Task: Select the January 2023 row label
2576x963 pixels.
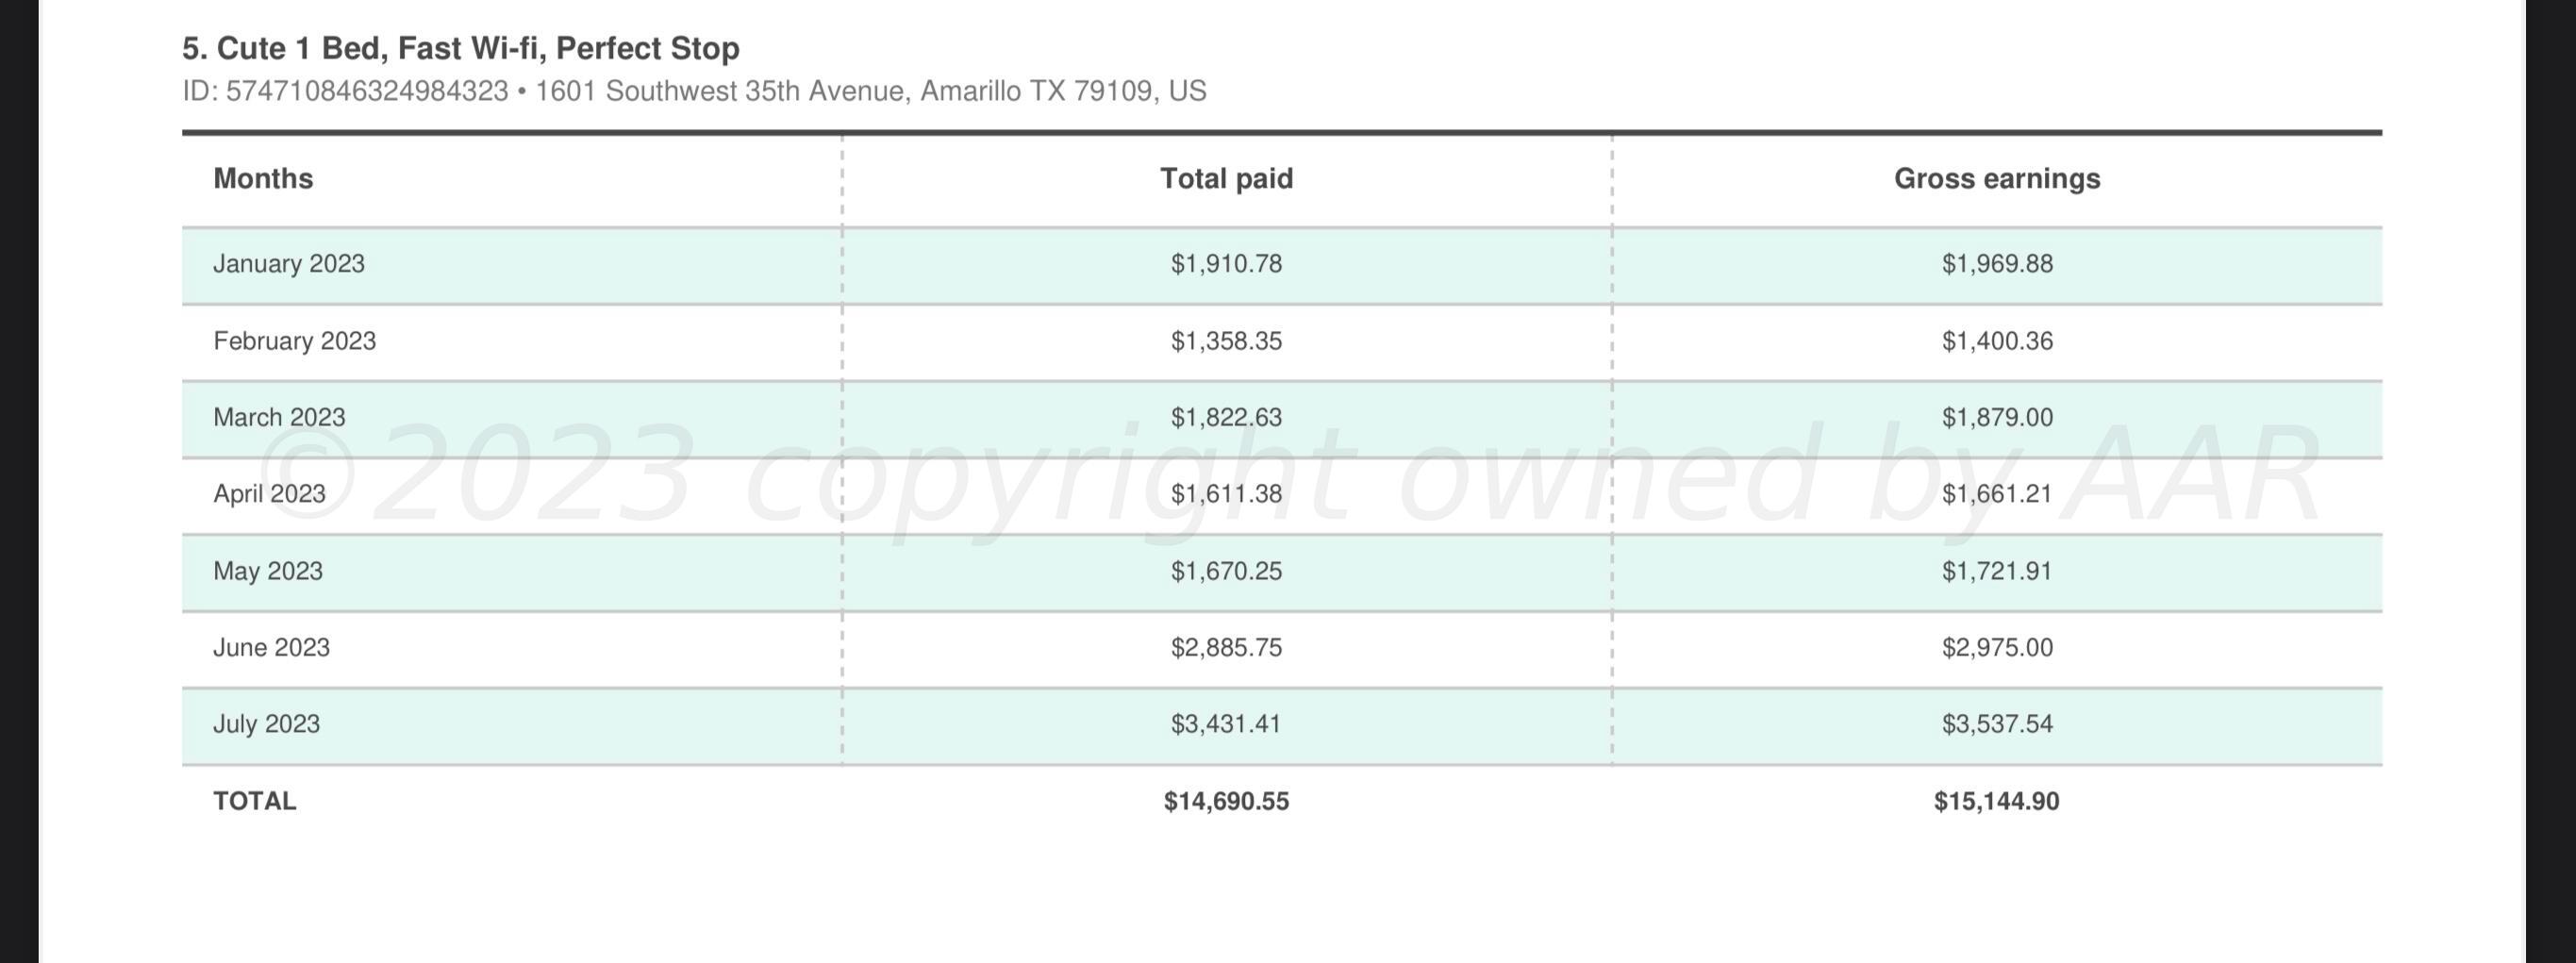Action: pos(289,264)
